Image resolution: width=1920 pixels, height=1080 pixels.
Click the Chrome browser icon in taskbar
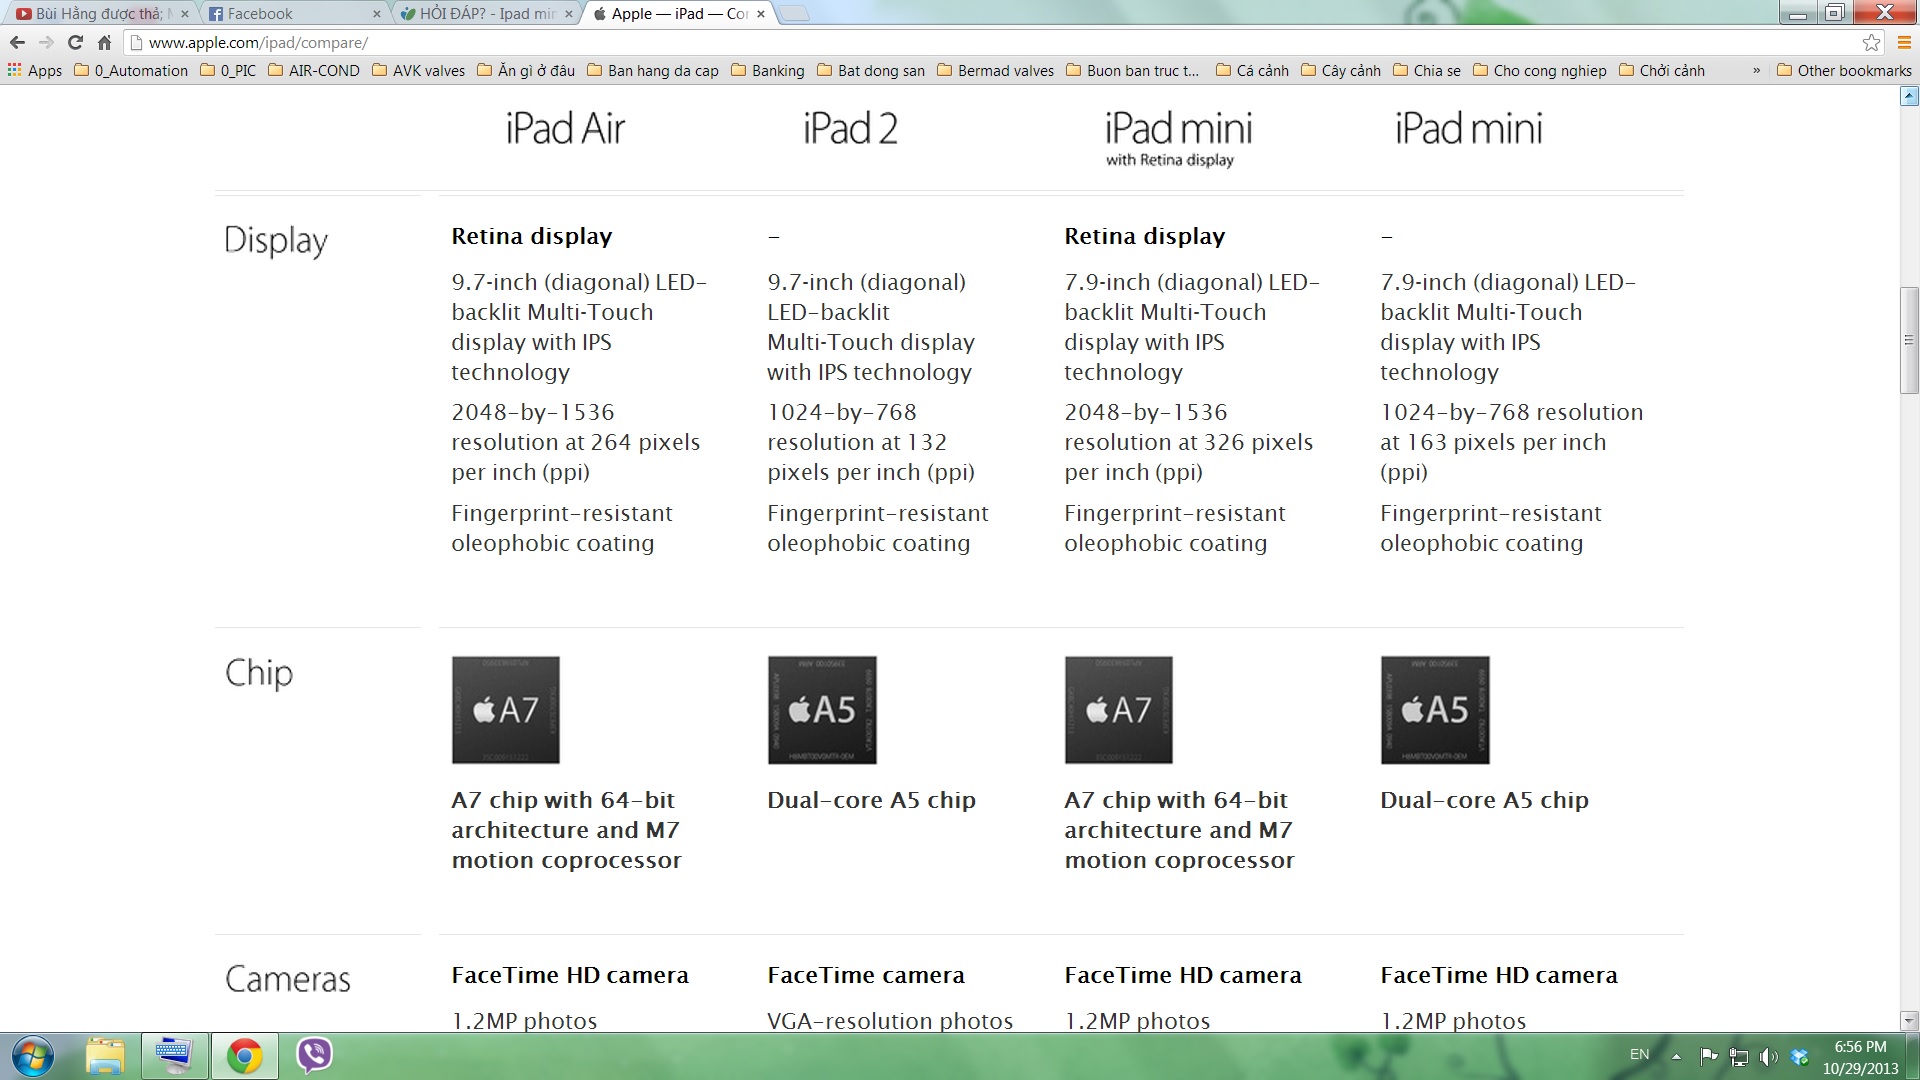click(x=243, y=1055)
